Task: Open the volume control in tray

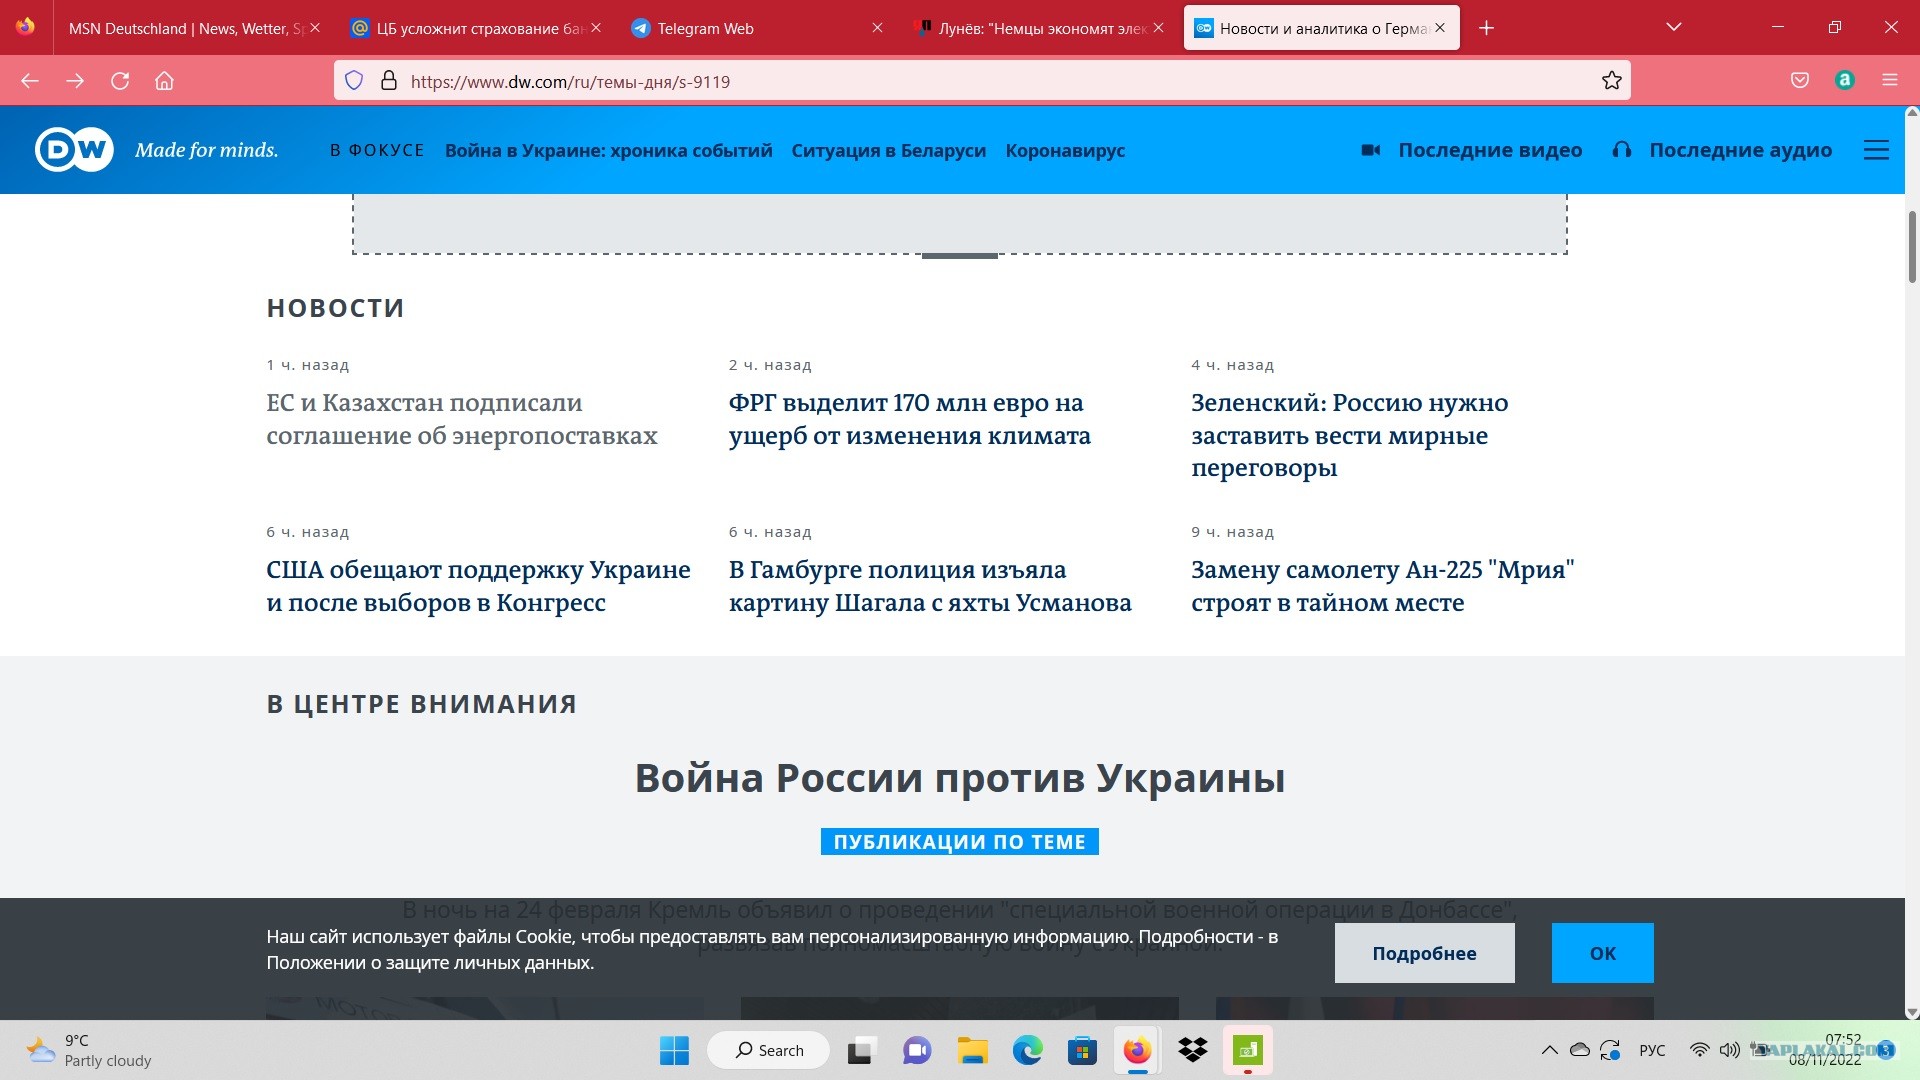Action: 1729,1050
